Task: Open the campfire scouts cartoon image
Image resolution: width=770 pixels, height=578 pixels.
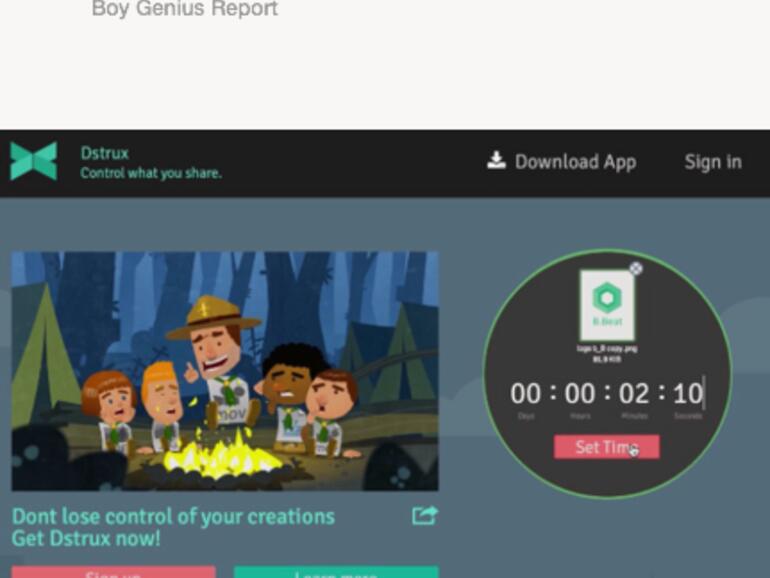Action: coord(225,371)
